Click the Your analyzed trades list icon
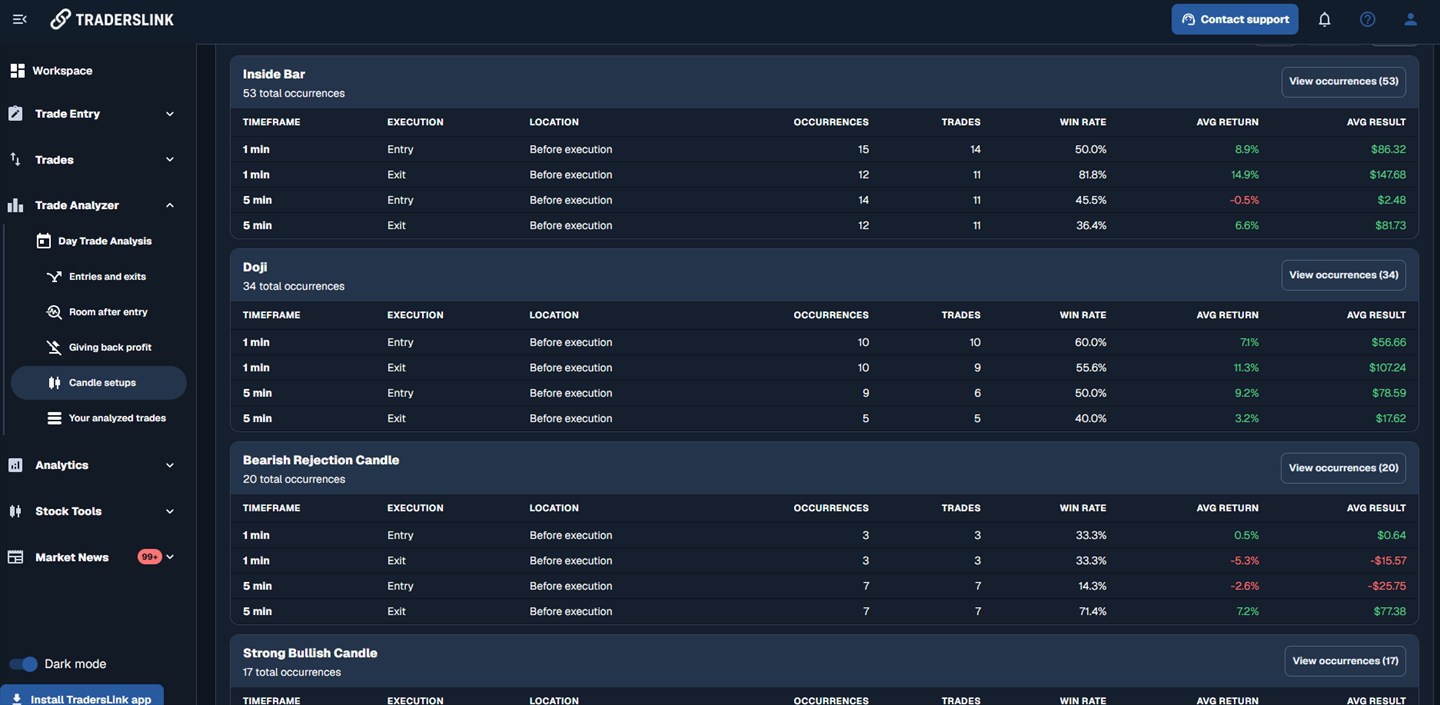The image size is (1440, 705). [x=54, y=418]
